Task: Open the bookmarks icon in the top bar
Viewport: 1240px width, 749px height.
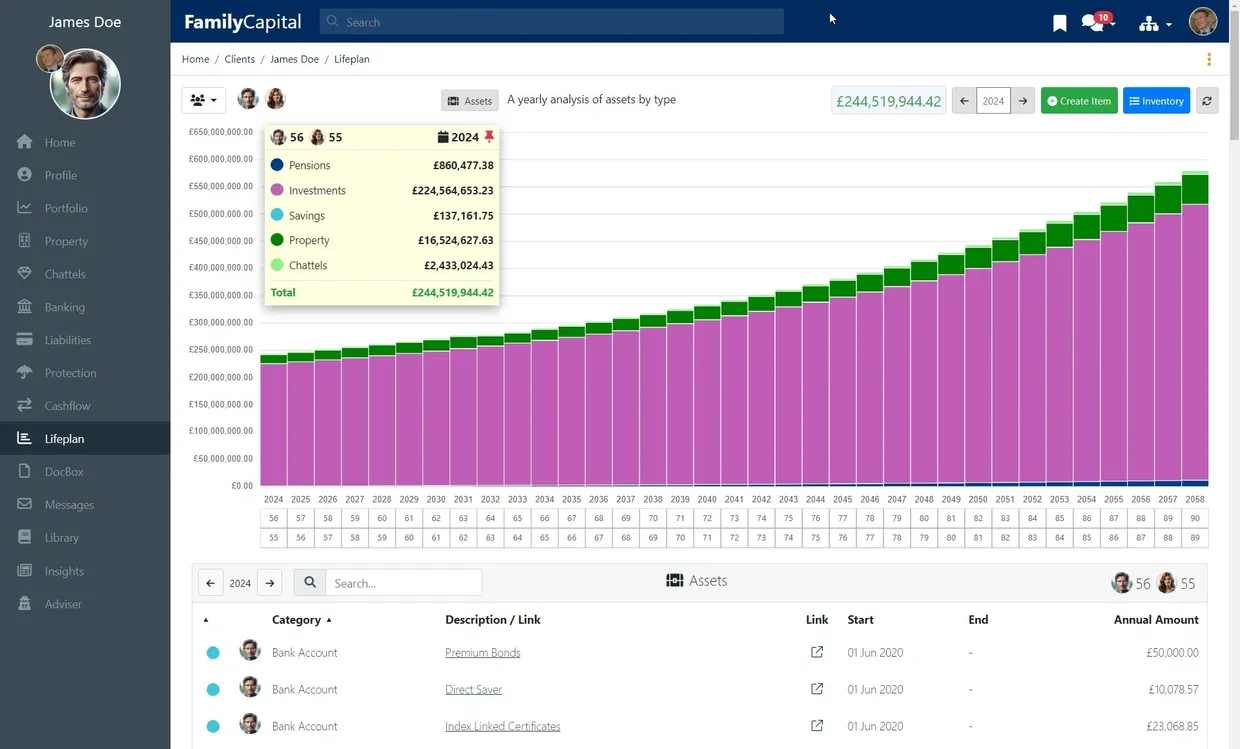Action: coord(1059,21)
